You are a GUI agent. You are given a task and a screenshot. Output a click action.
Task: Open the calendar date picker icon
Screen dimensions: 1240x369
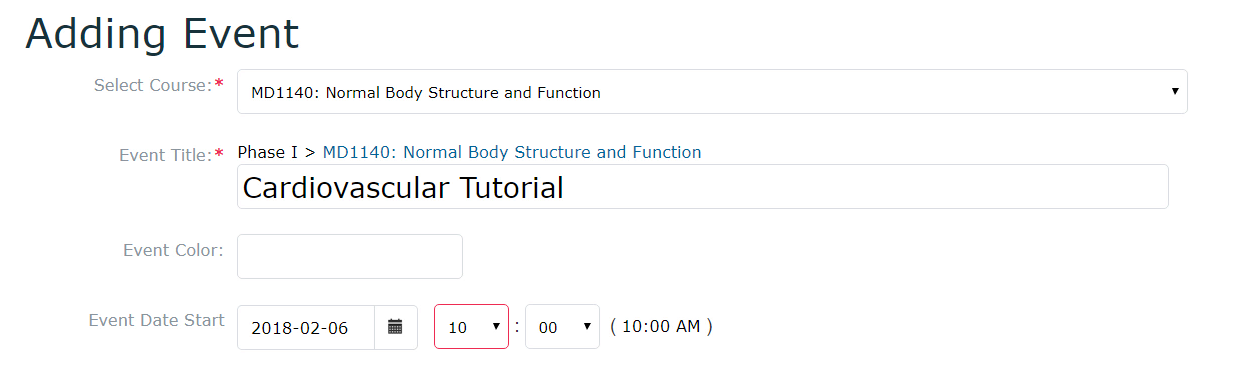point(395,327)
